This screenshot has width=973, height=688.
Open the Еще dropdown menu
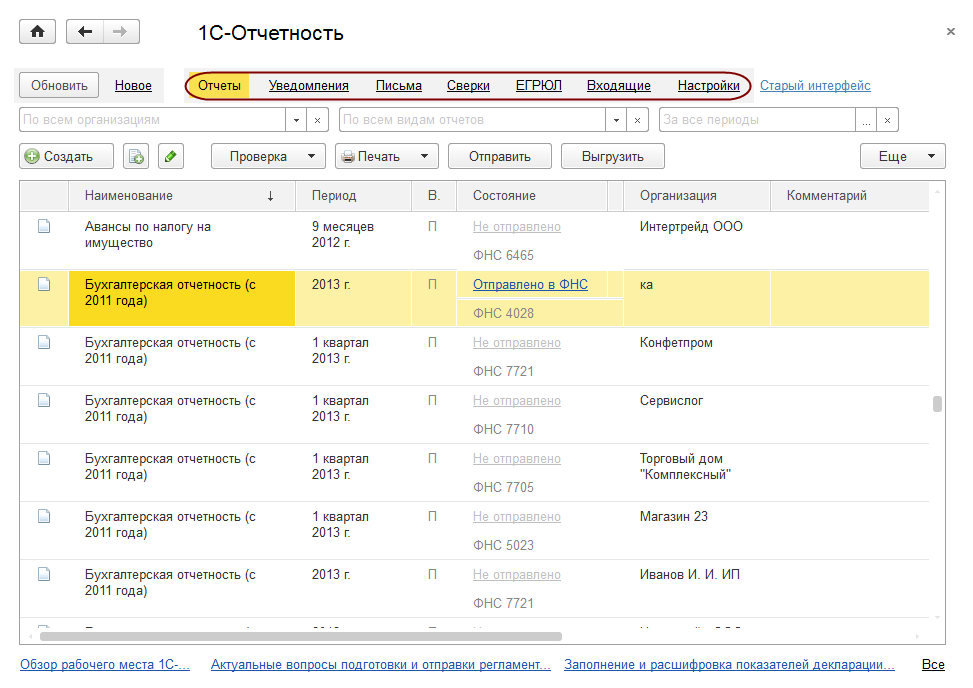902,156
